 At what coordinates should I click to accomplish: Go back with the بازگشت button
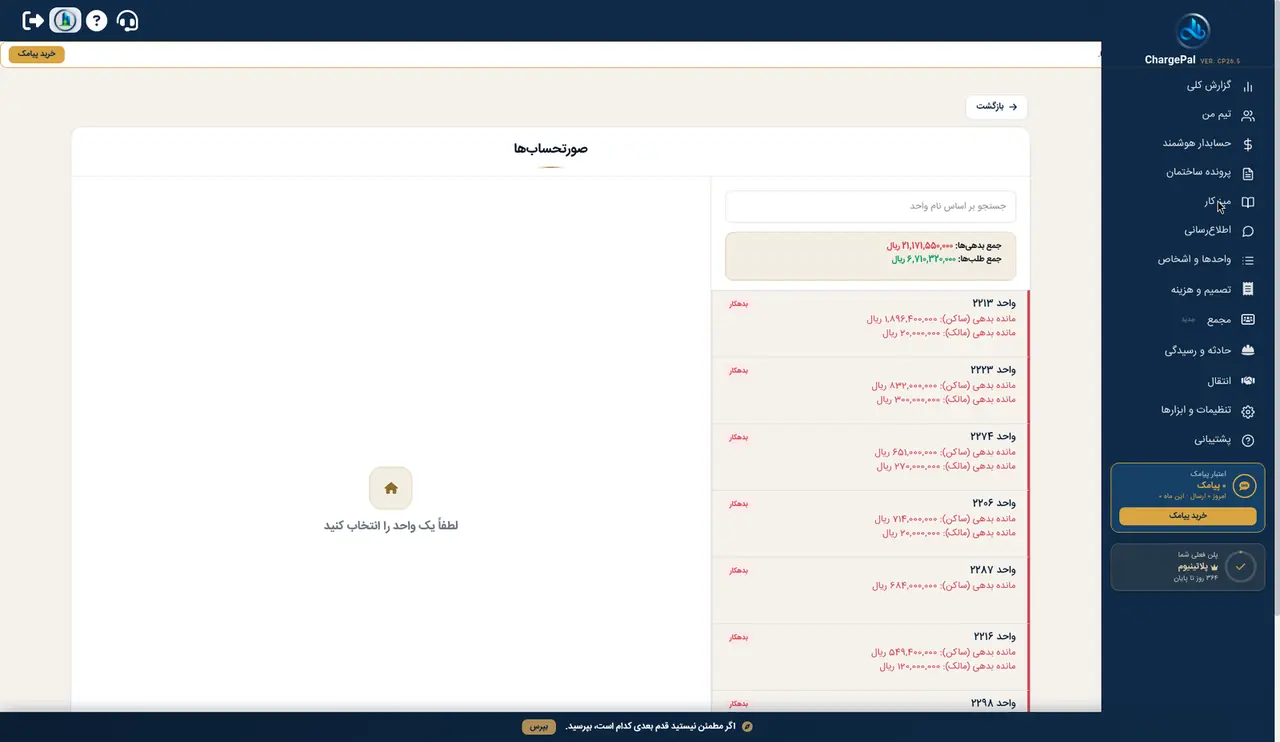[996, 107]
